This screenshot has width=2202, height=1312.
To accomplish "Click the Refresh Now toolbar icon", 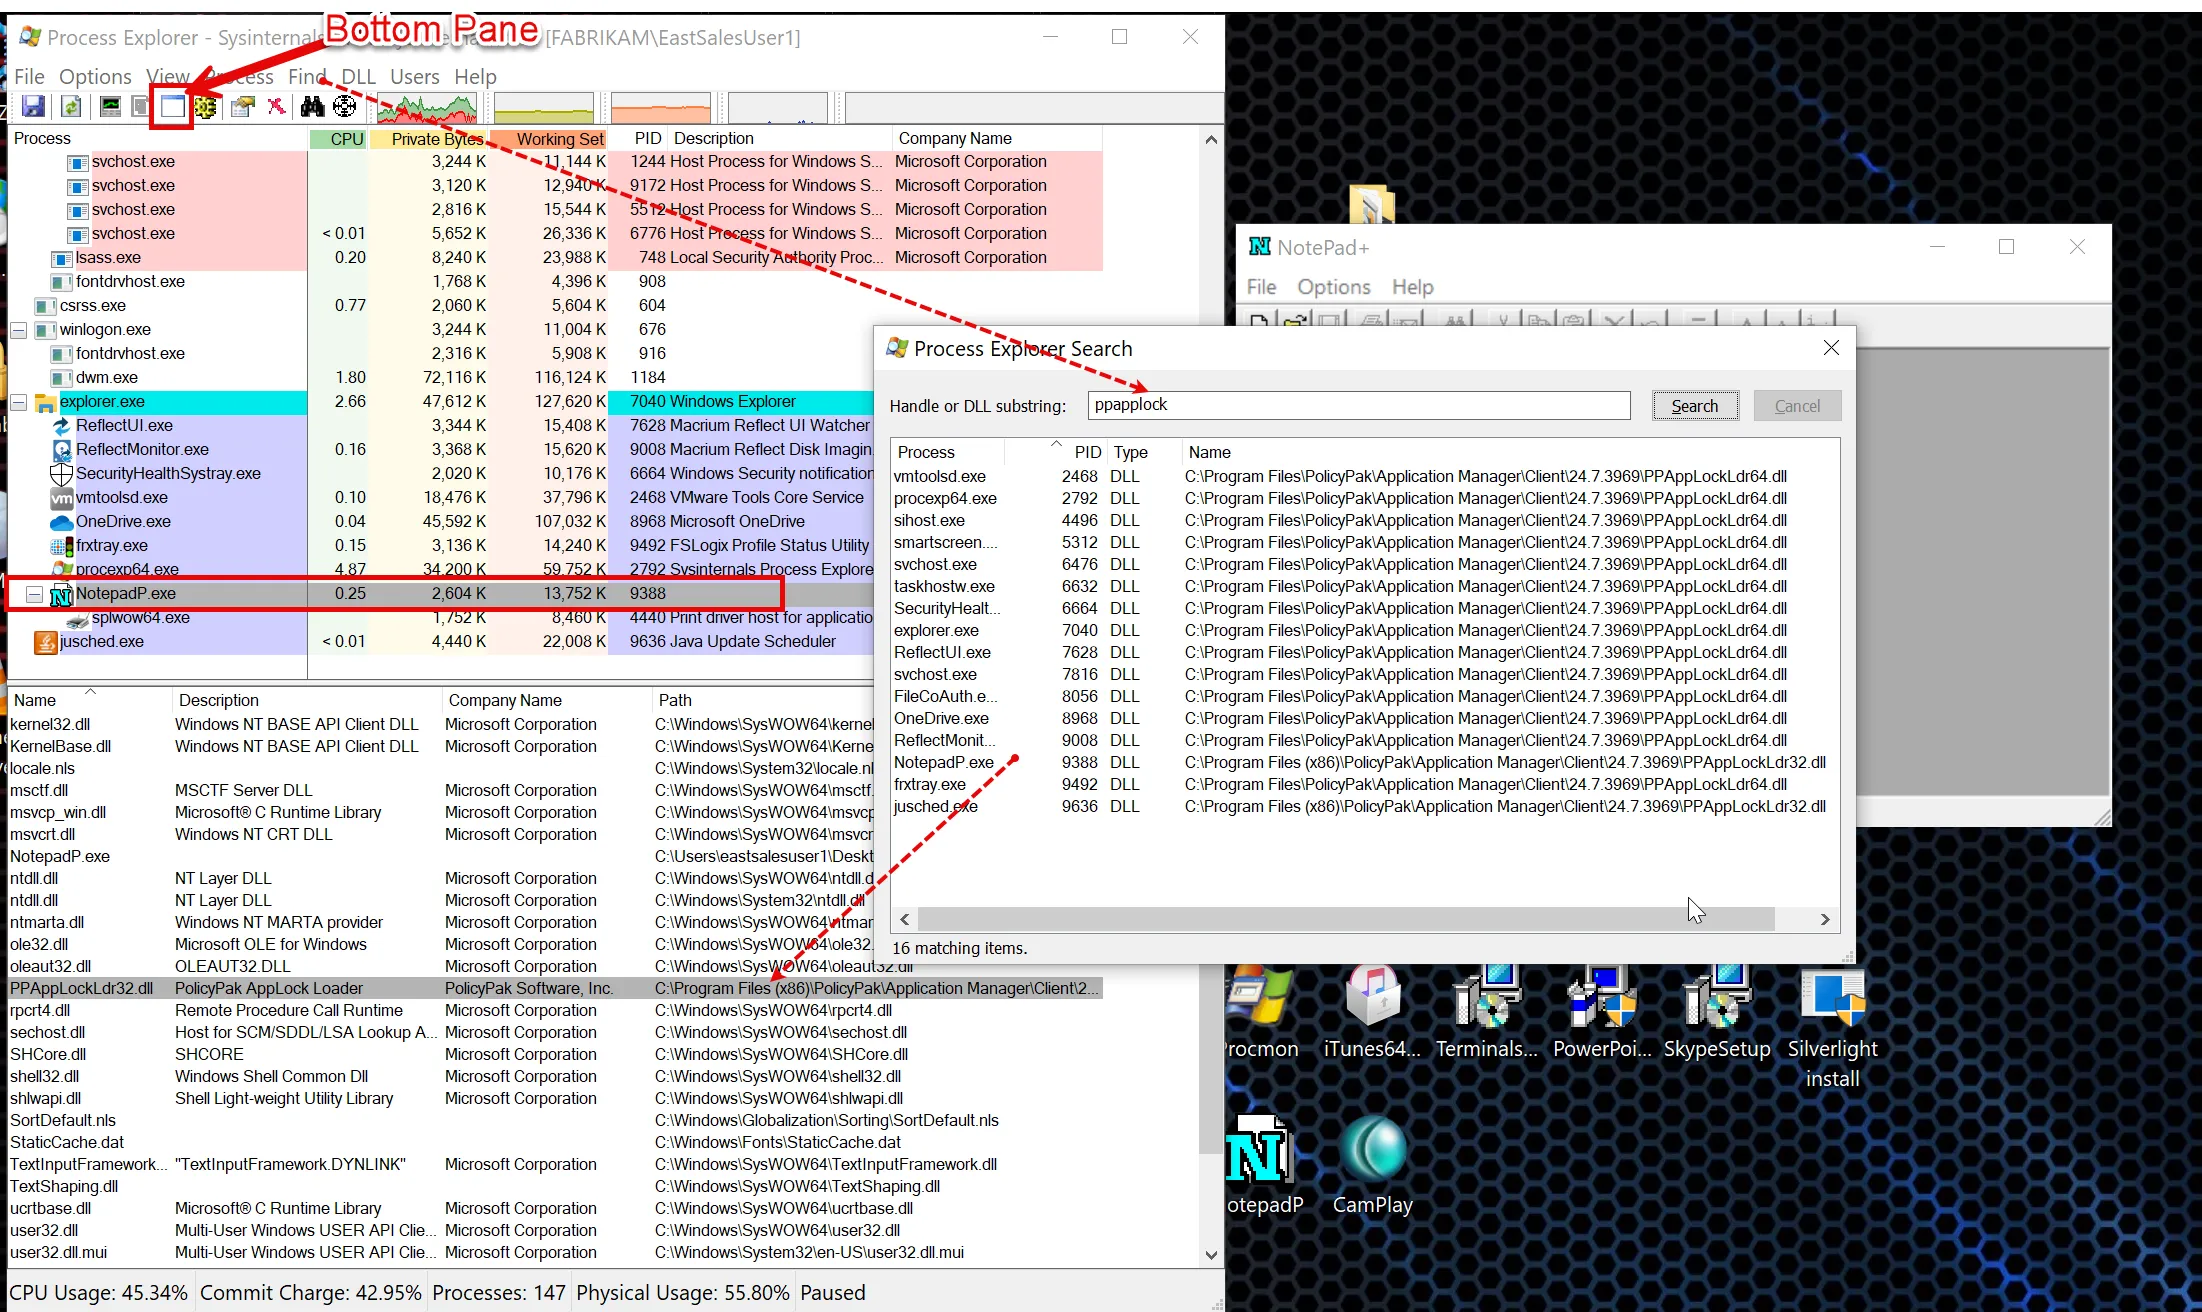I will 71,106.
